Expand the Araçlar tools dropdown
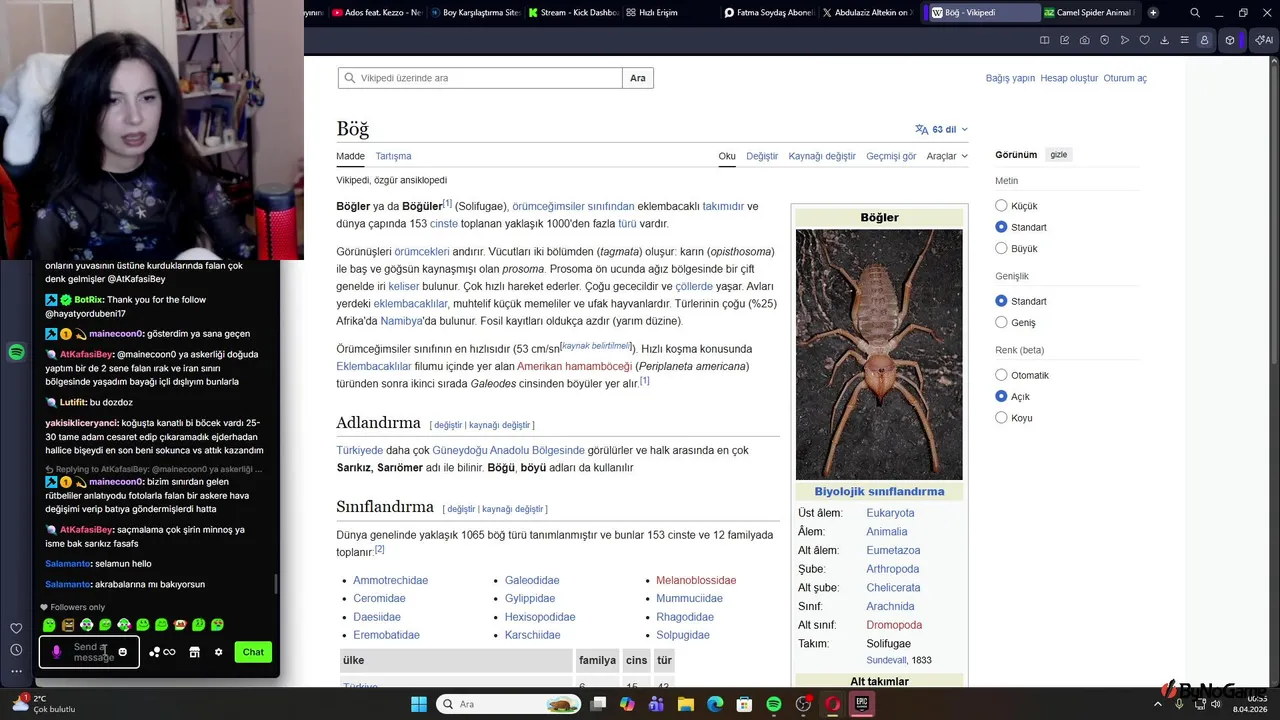This screenshot has width=1280, height=720. 947,156
